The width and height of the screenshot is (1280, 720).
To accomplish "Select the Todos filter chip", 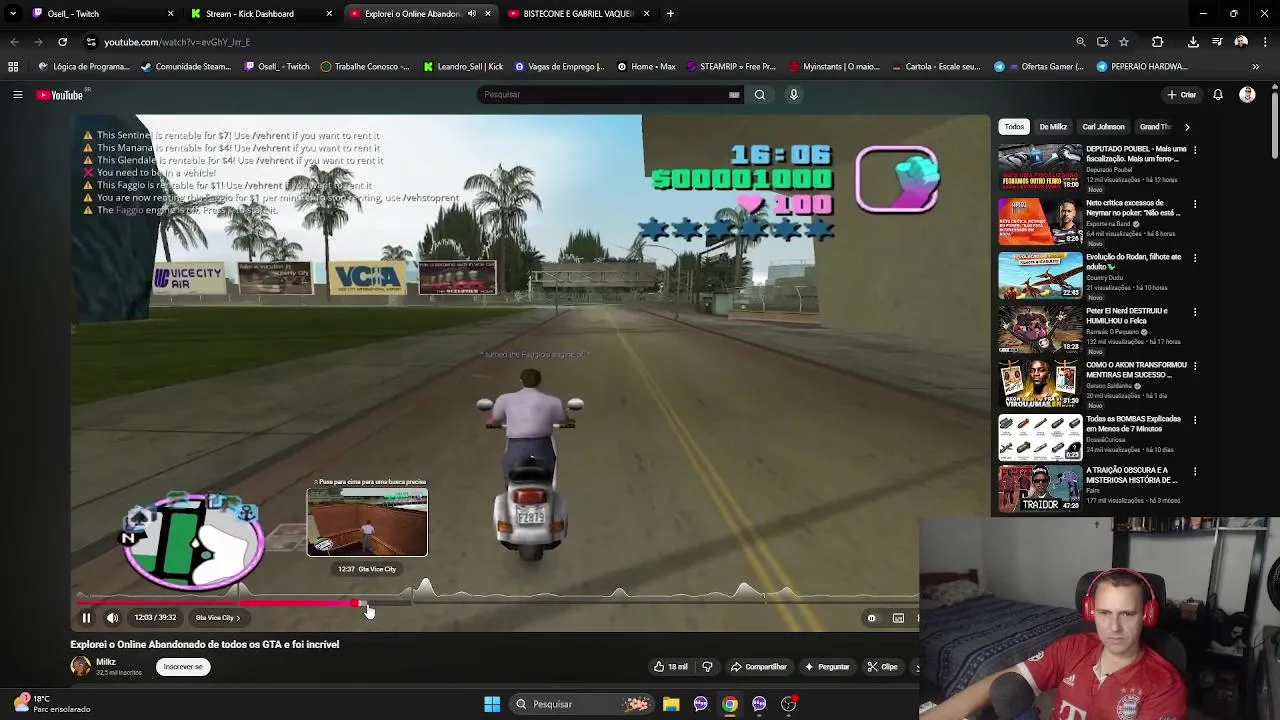I will click(1014, 127).
